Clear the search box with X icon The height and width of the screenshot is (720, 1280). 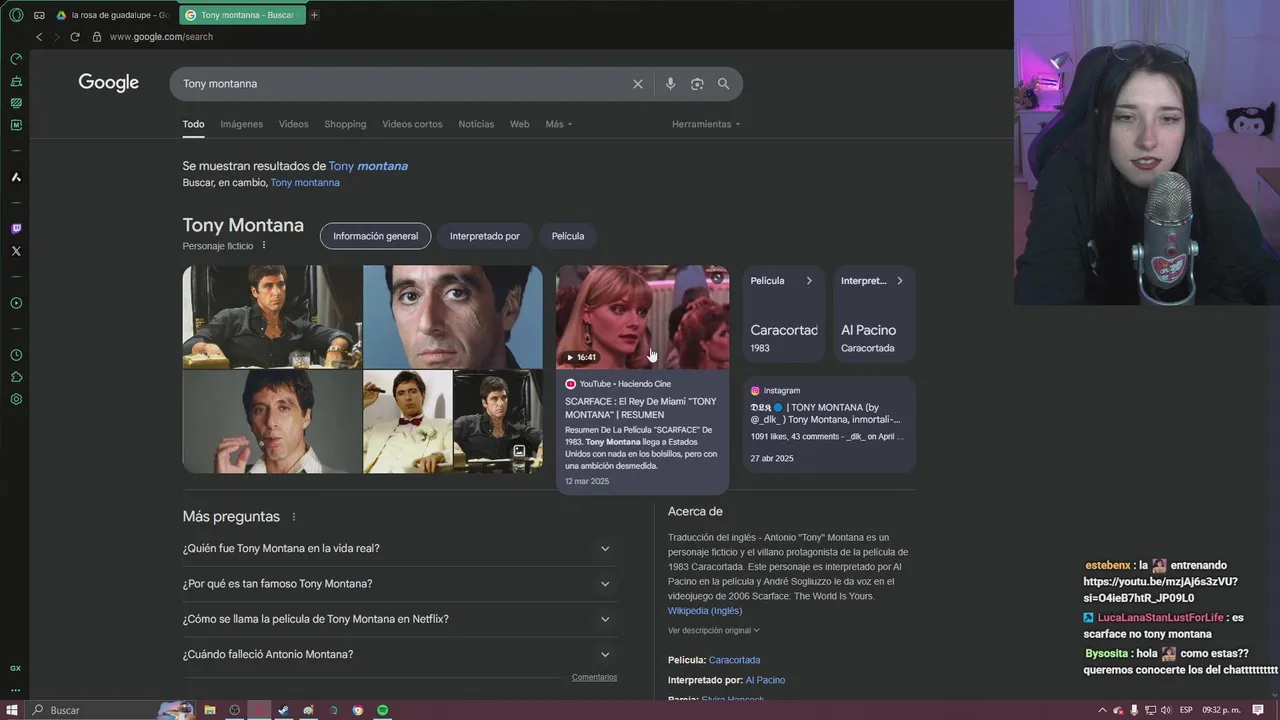[638, 84]
